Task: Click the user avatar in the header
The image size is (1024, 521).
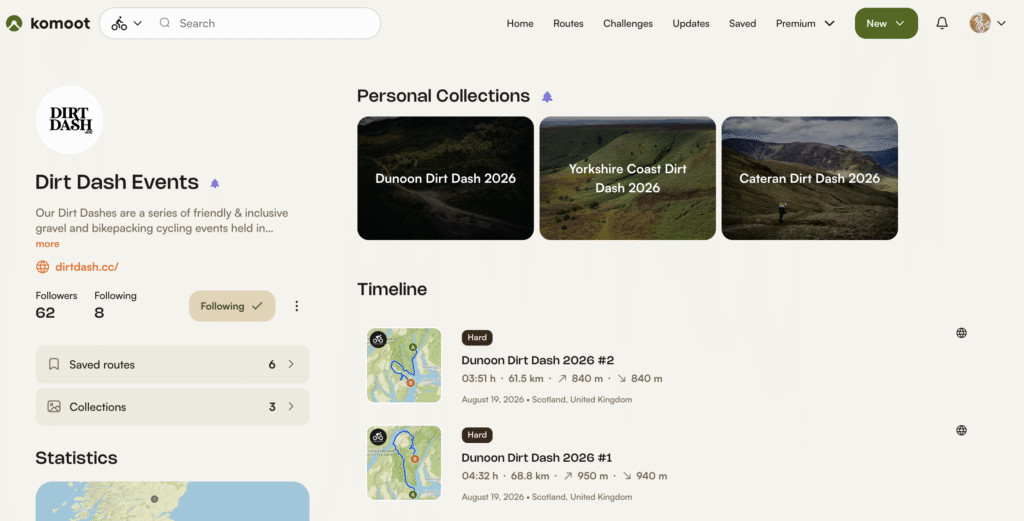Action: click(x=980, y=23)
